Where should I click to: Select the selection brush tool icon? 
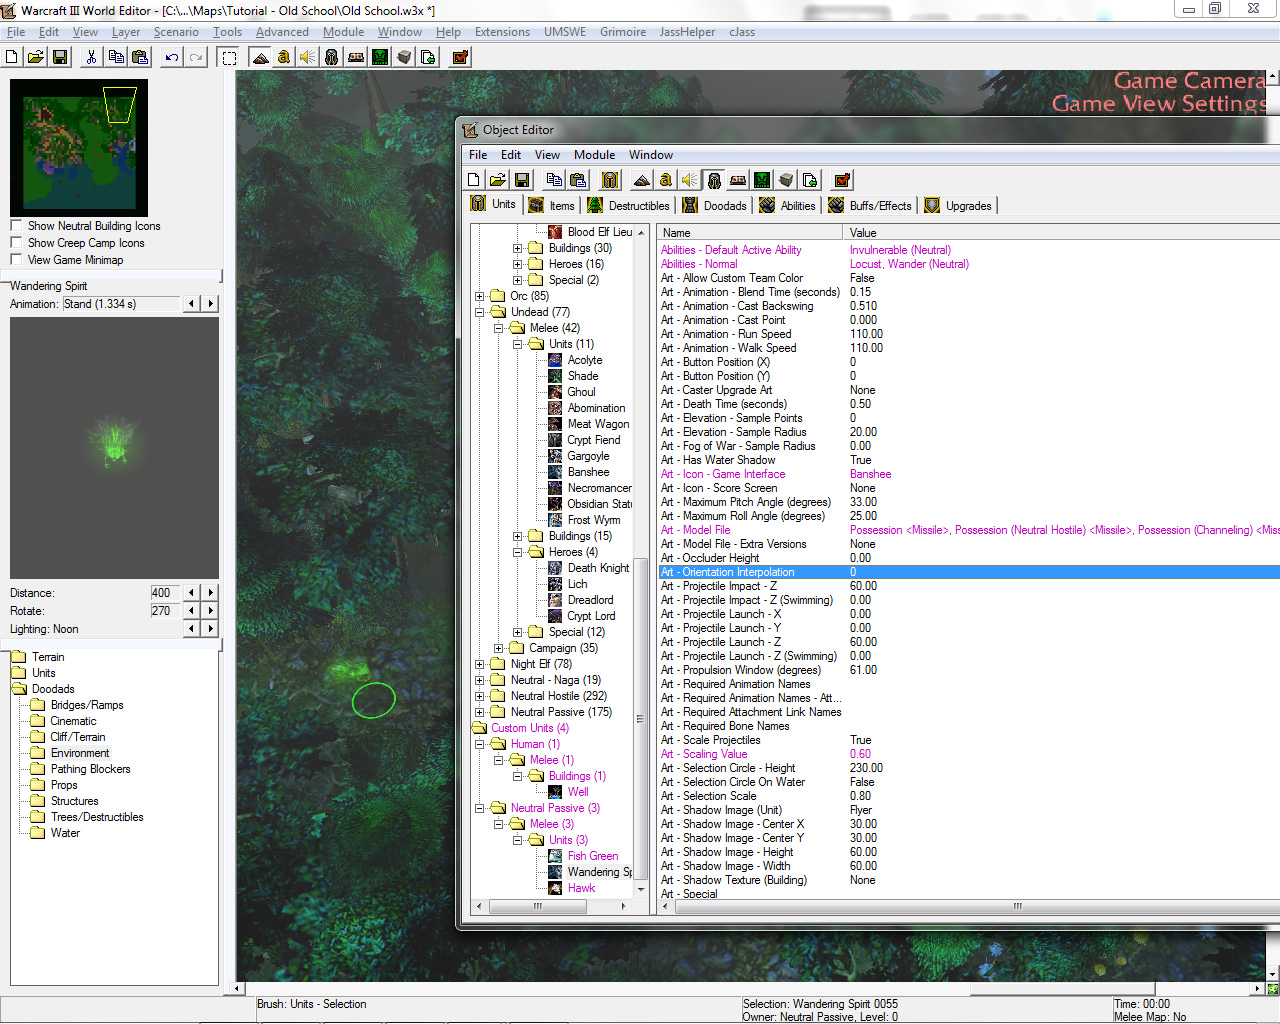pyautogui.click(x=229, y=57)
